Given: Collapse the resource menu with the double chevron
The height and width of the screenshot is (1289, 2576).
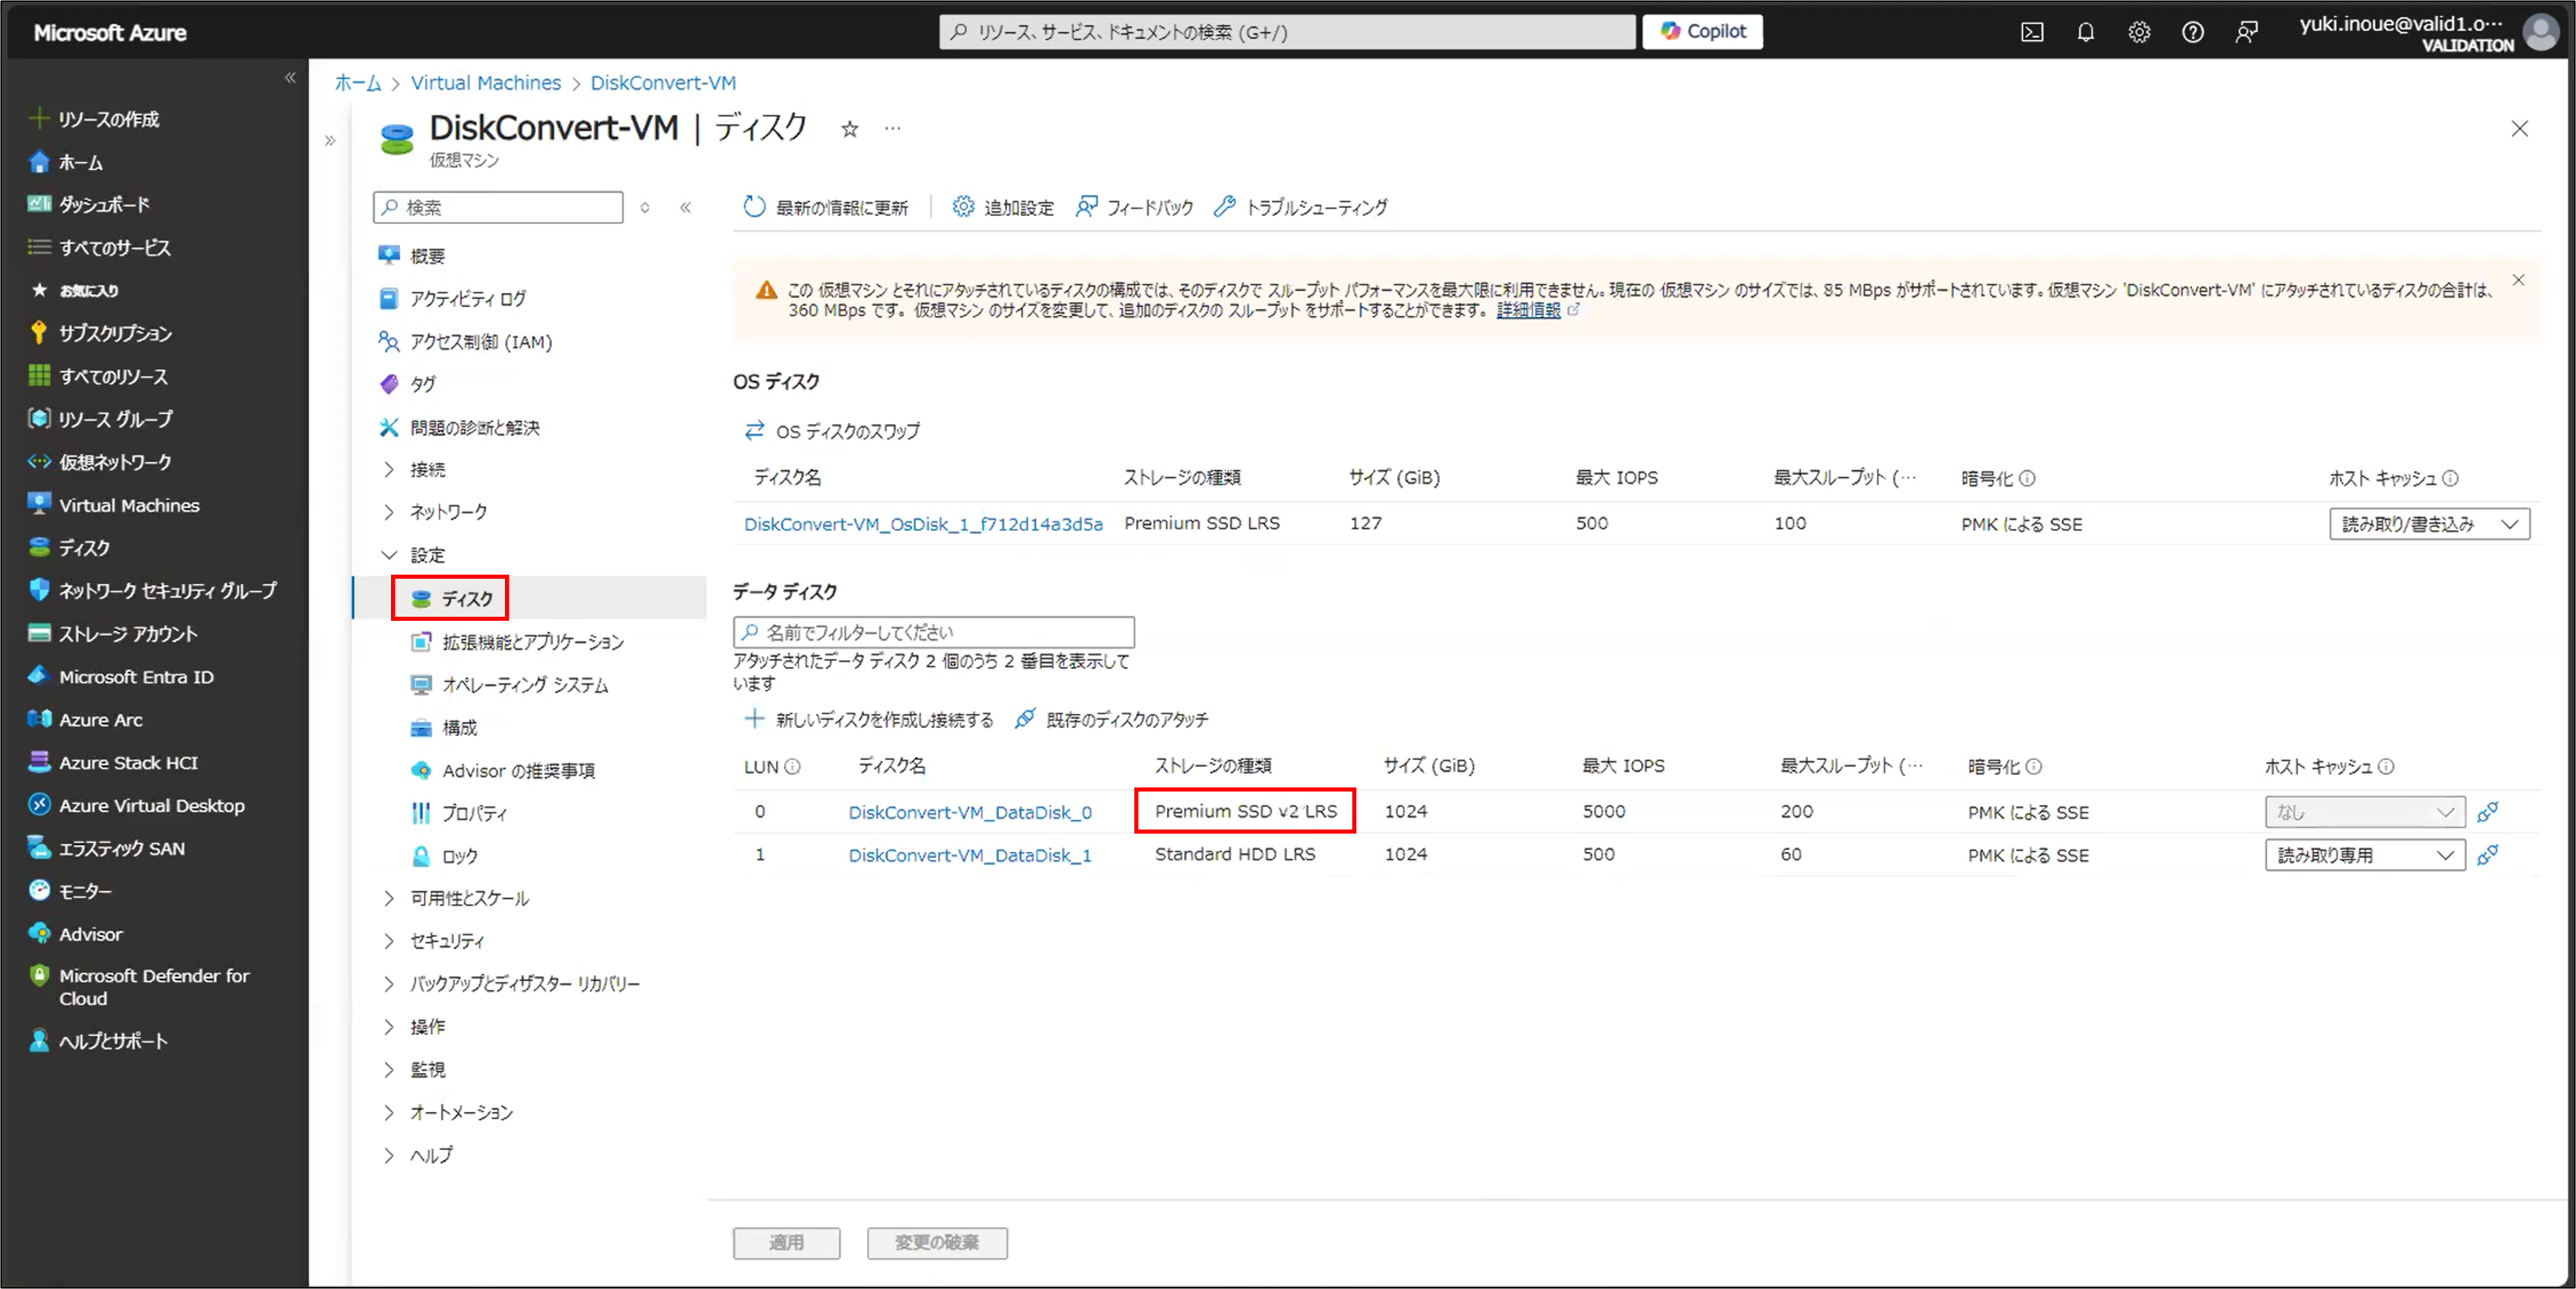Looking at the screenshot, I should tap(685, 207).
